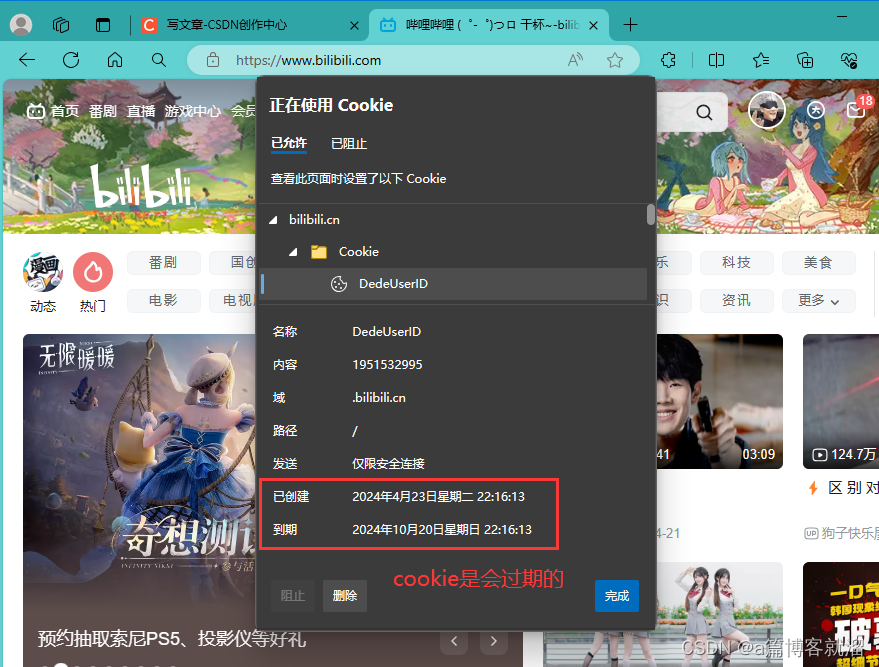Select the 番剧 category button
Image resolution: width=879 pixels, height=667 pixels.
(x=164, y=262)
